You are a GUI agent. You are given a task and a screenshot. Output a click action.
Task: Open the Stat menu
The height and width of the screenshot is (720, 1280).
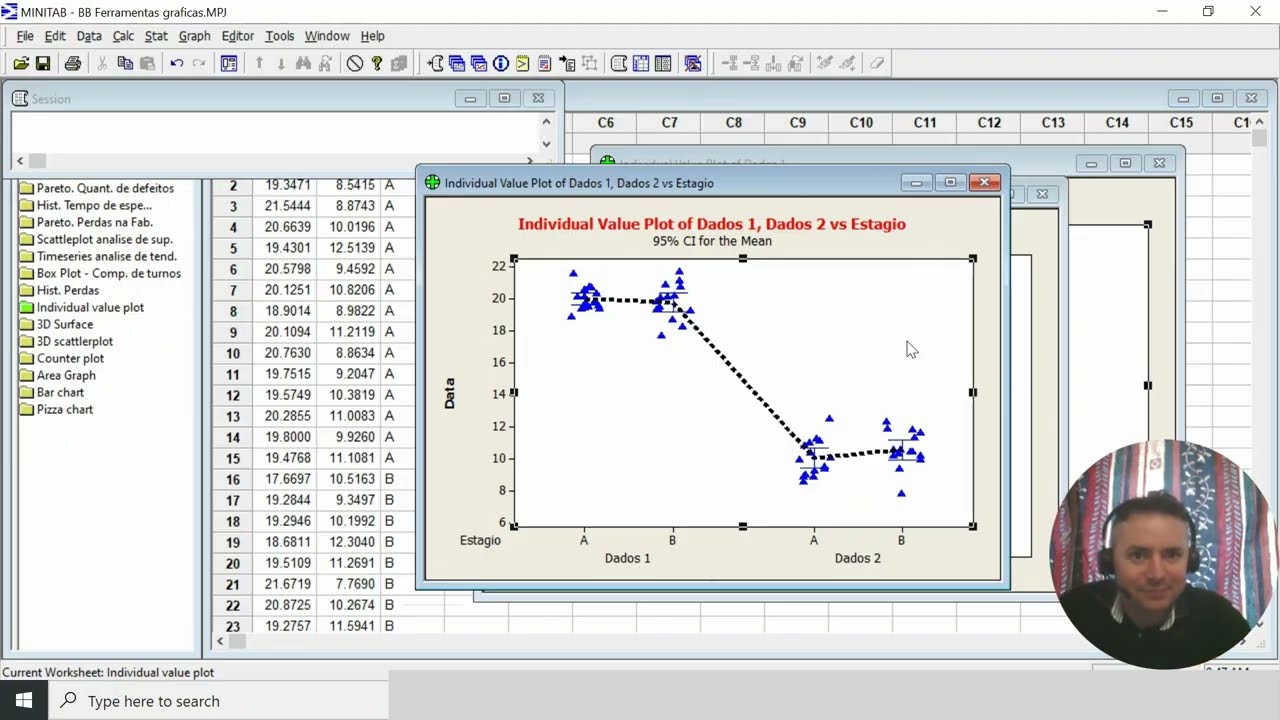tap(156, 36)
